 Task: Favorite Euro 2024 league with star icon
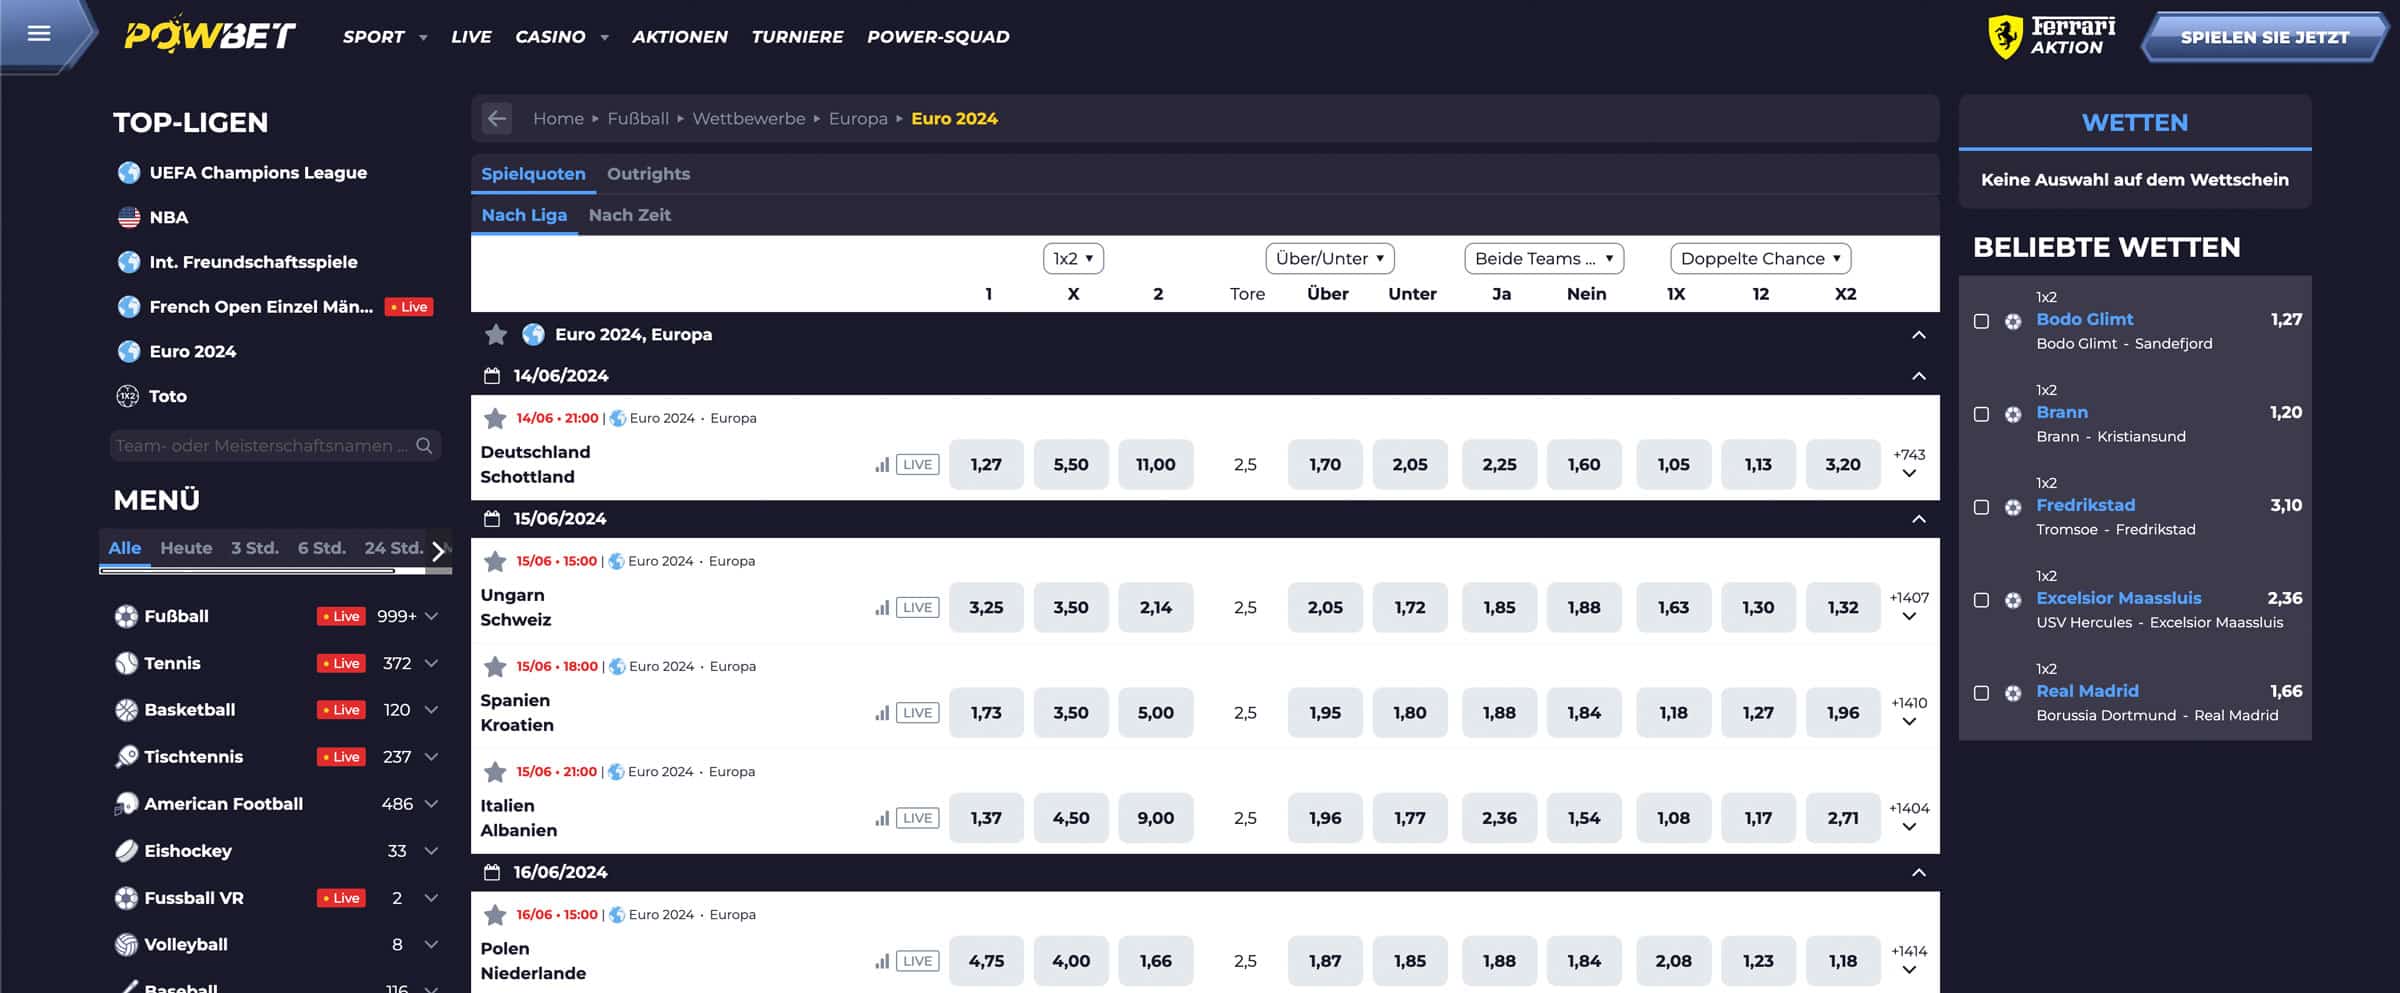(495, 334)
